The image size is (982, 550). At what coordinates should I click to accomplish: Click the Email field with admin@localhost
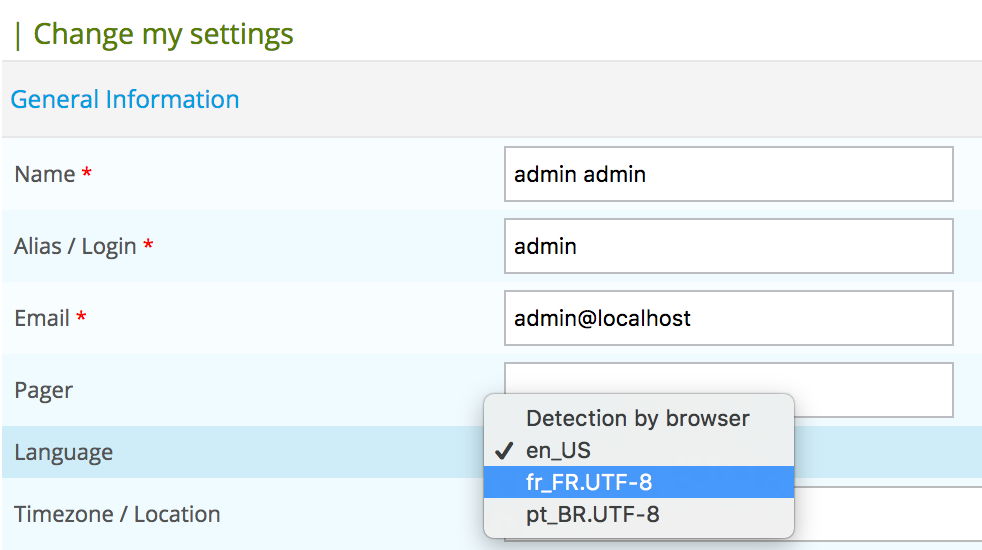coord(728,318)
